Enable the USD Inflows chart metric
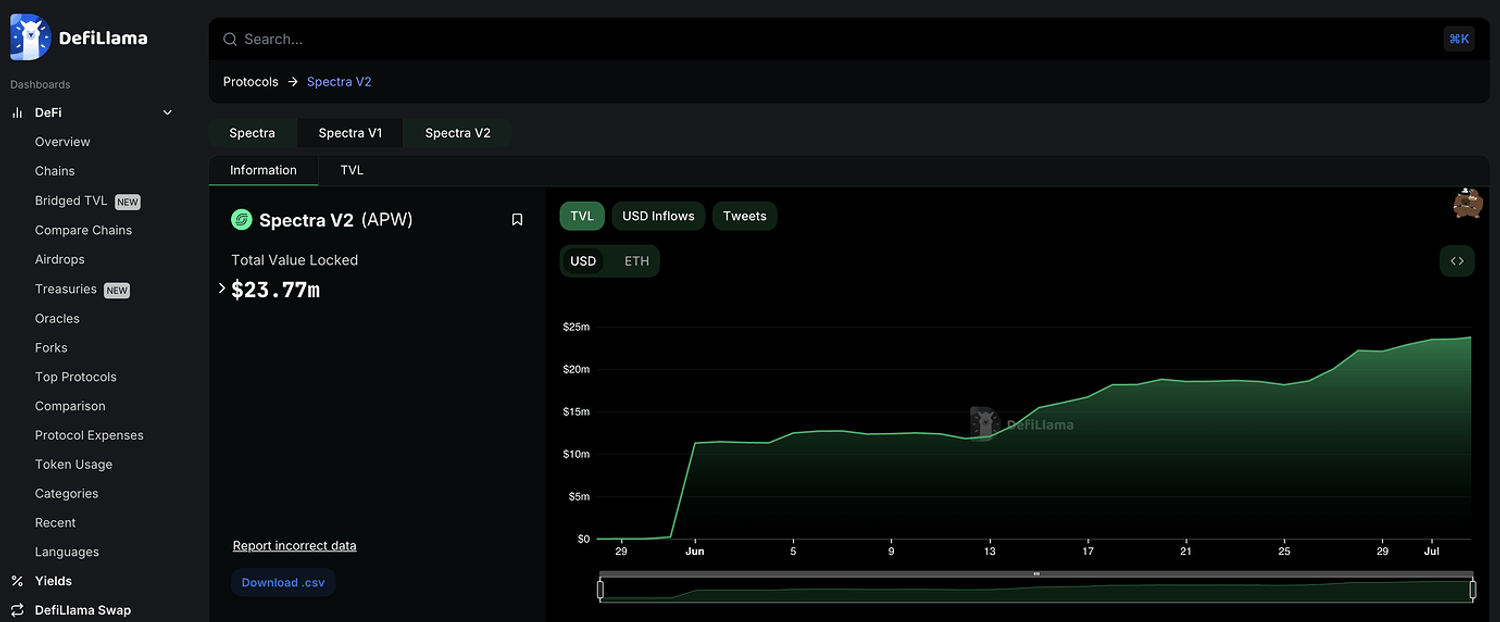The image size is (1500, 622). [x=658, y=216]
